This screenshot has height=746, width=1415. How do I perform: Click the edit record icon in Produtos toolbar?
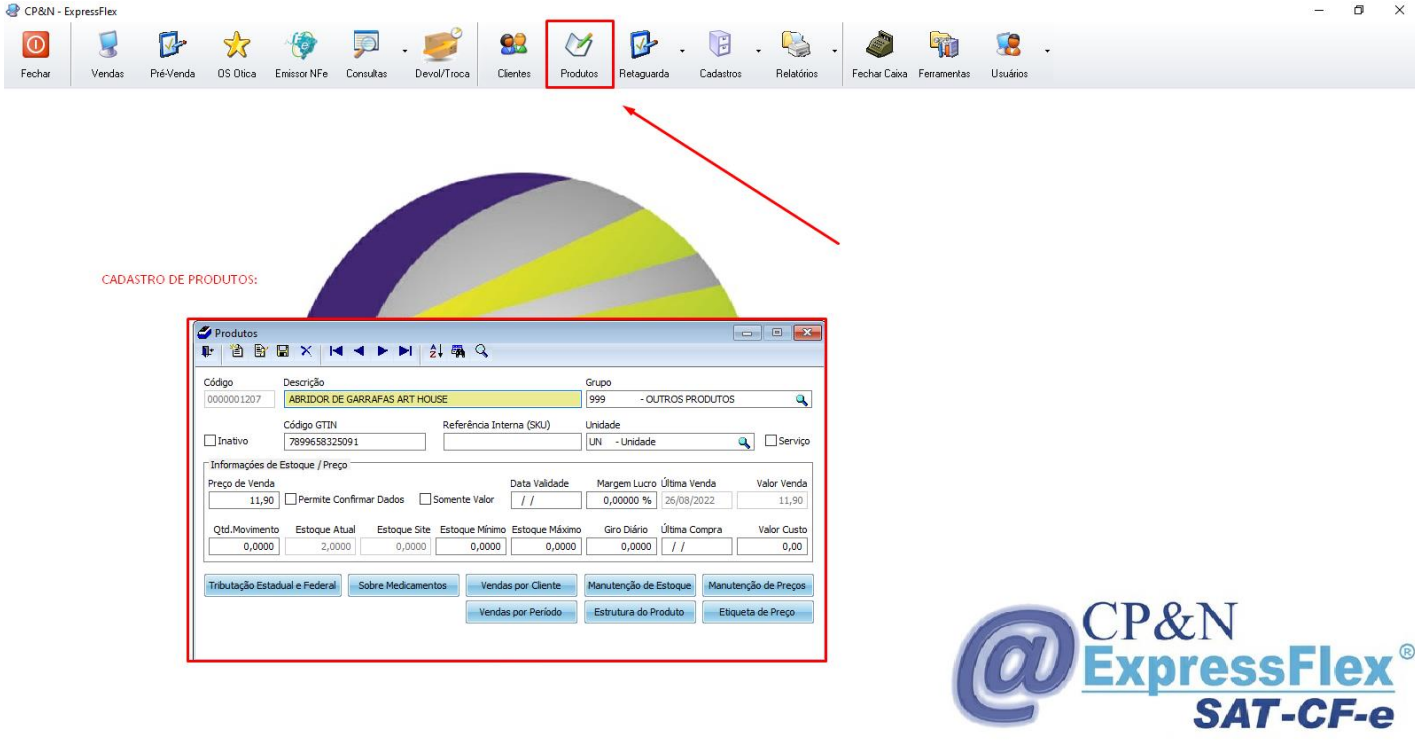(260, 351)
